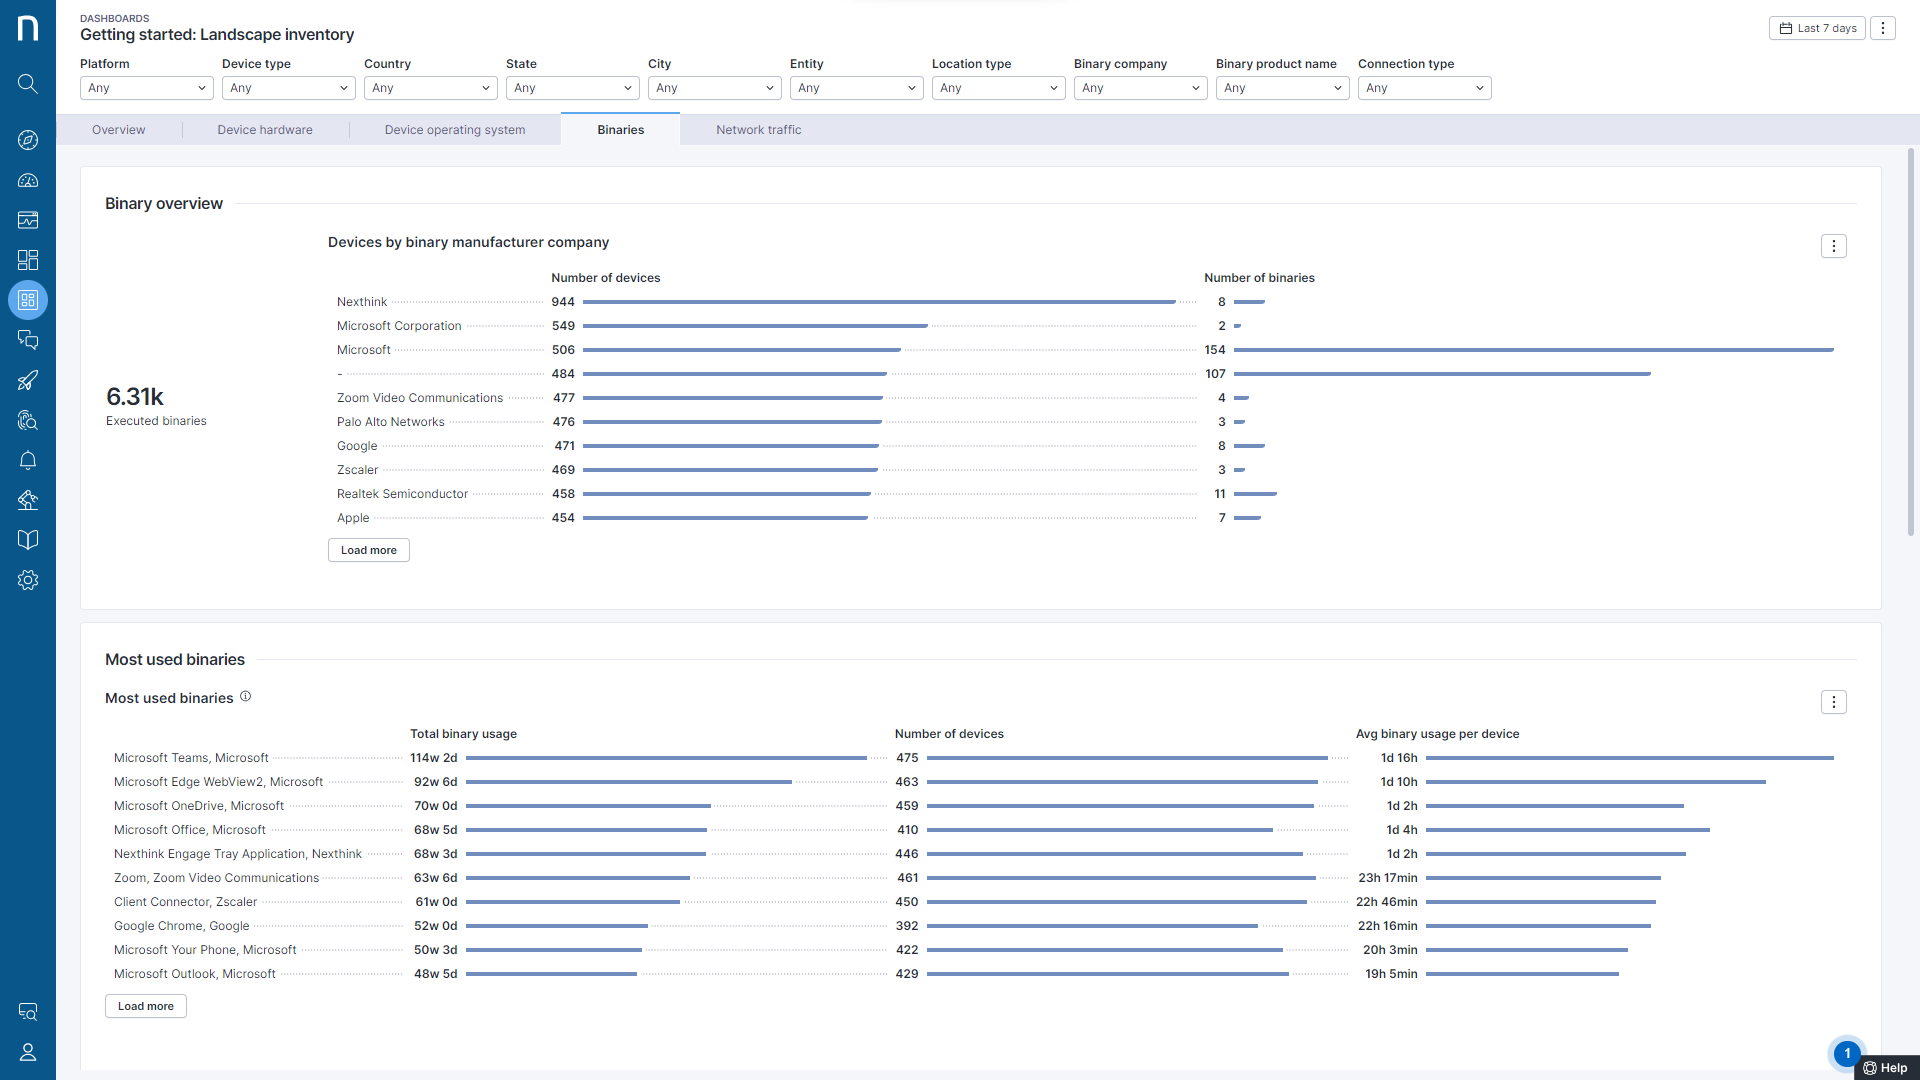Open the search icon in sidebar

(28, 84)
